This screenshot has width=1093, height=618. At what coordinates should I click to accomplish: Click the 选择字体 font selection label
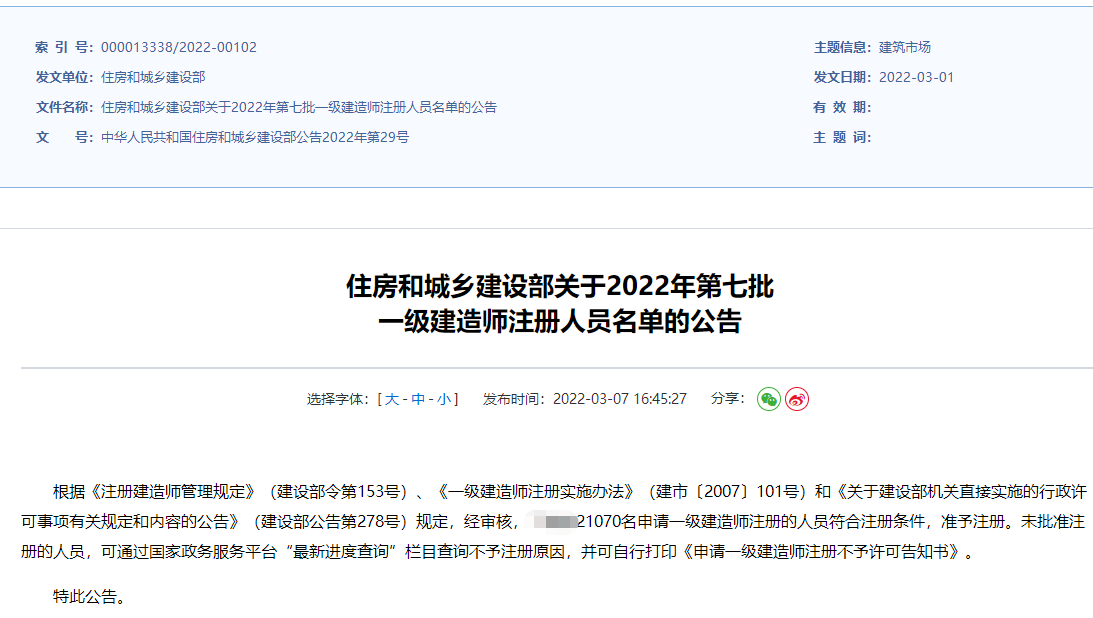click(334, 398)
